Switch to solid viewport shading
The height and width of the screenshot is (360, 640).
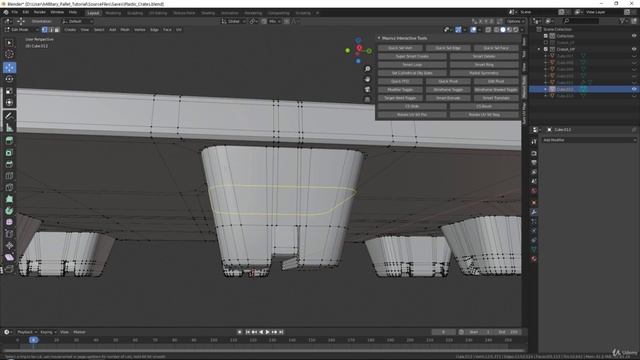click(503, 30)
